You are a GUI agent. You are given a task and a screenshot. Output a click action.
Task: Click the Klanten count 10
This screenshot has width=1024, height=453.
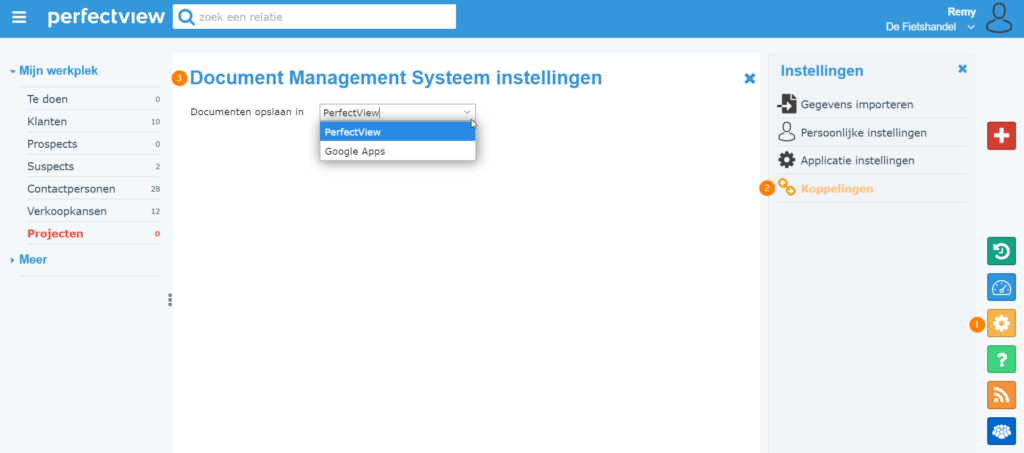155,122
